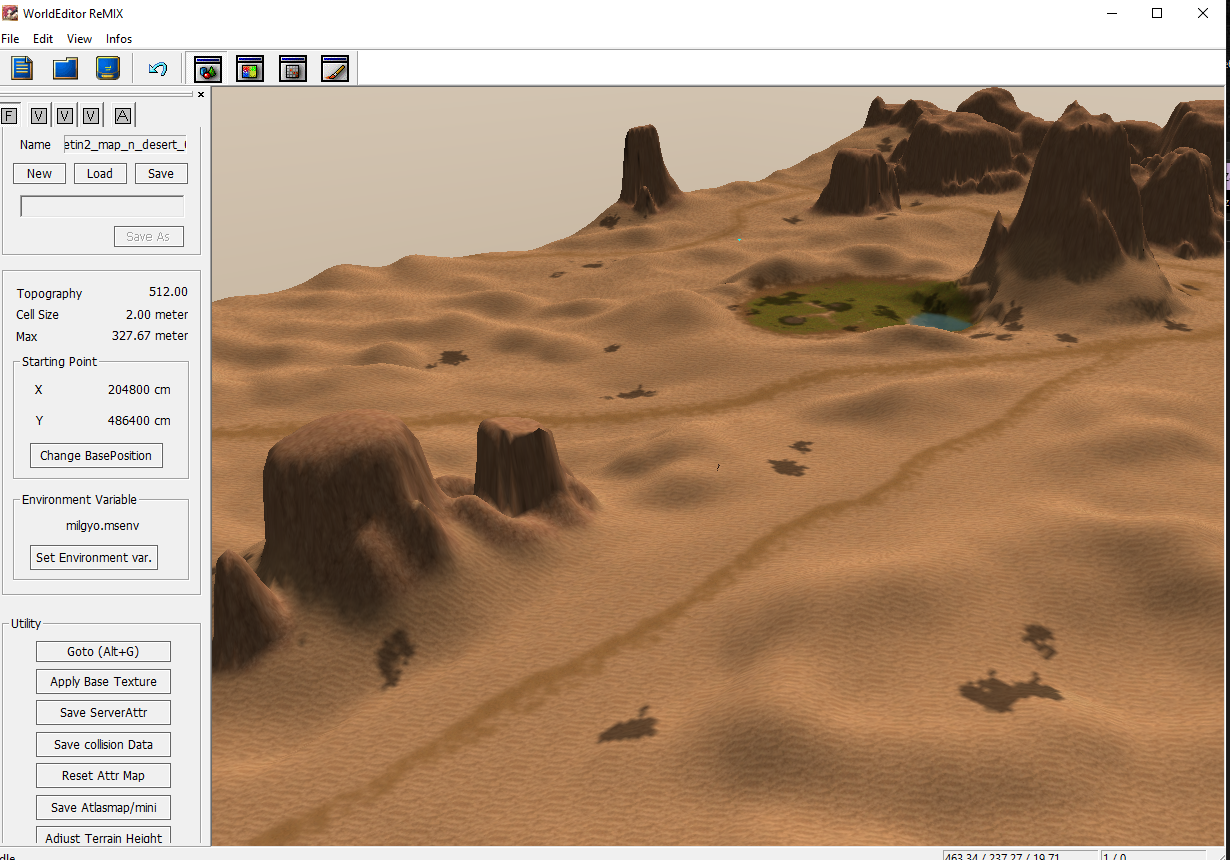This screenshot has width=1230, height=860.
Task: Open the gray grid attribute panel icon
Action: tap(292, 69)
